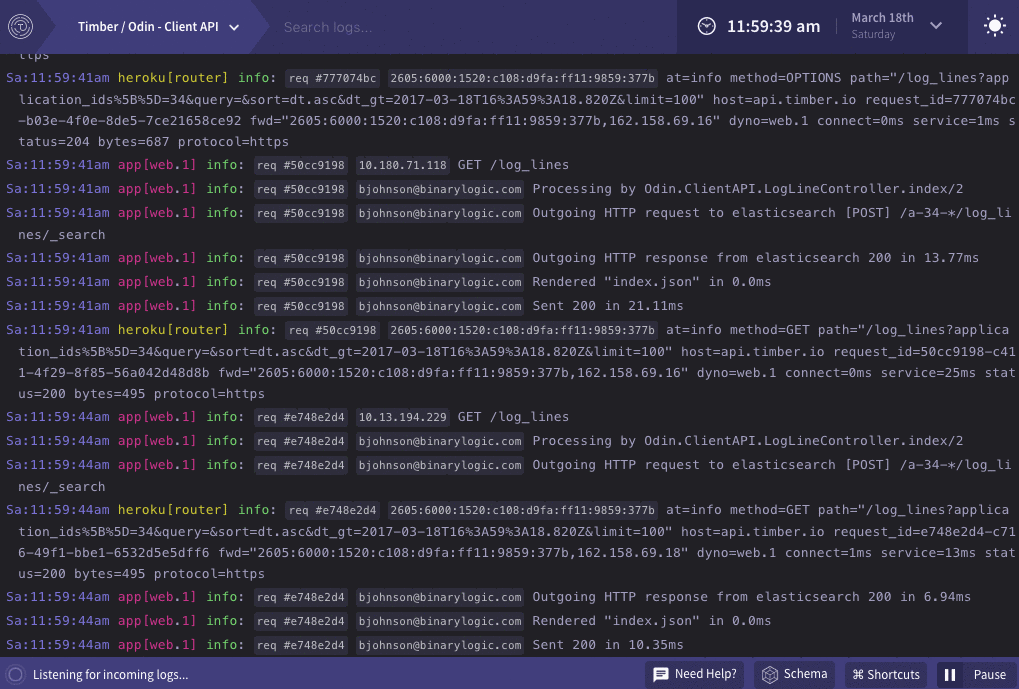This screenshot has height=689, width=1019.
Task: Click the email tag on the 'Sent 200 in 21.11ms' row
Action: click(x=440, y=306)
